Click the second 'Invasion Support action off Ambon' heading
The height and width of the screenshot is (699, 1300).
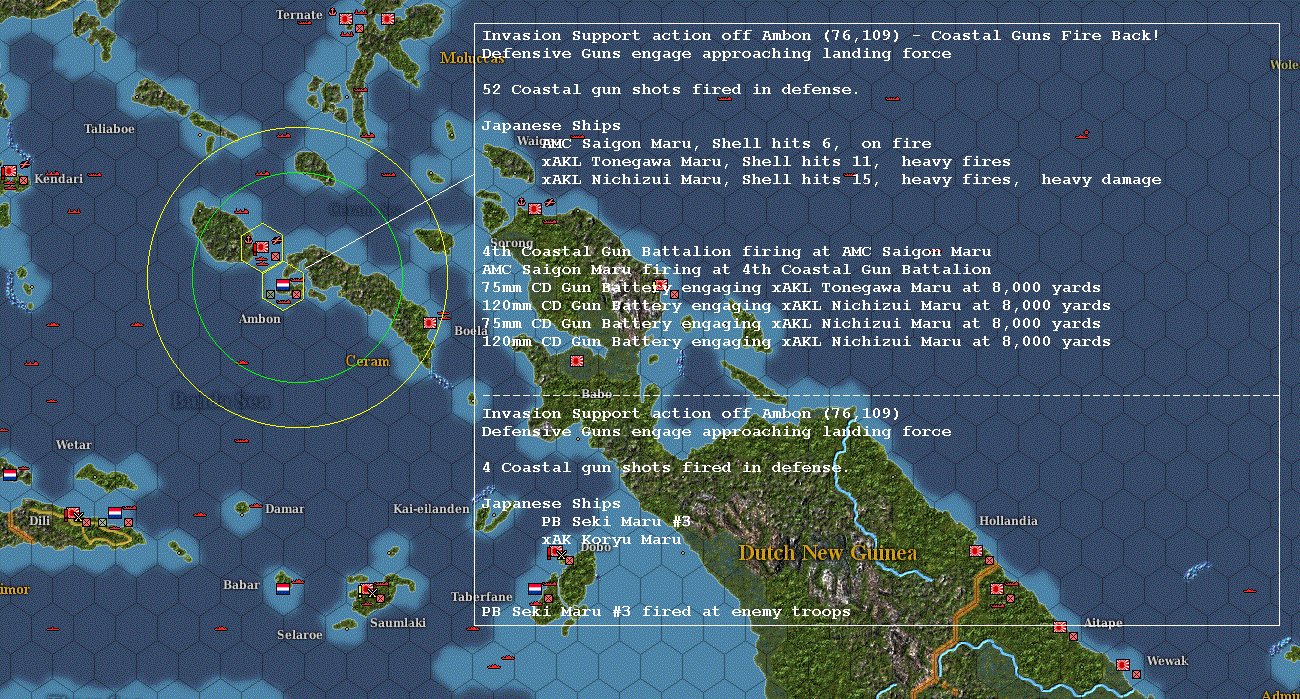pos(691,413)
